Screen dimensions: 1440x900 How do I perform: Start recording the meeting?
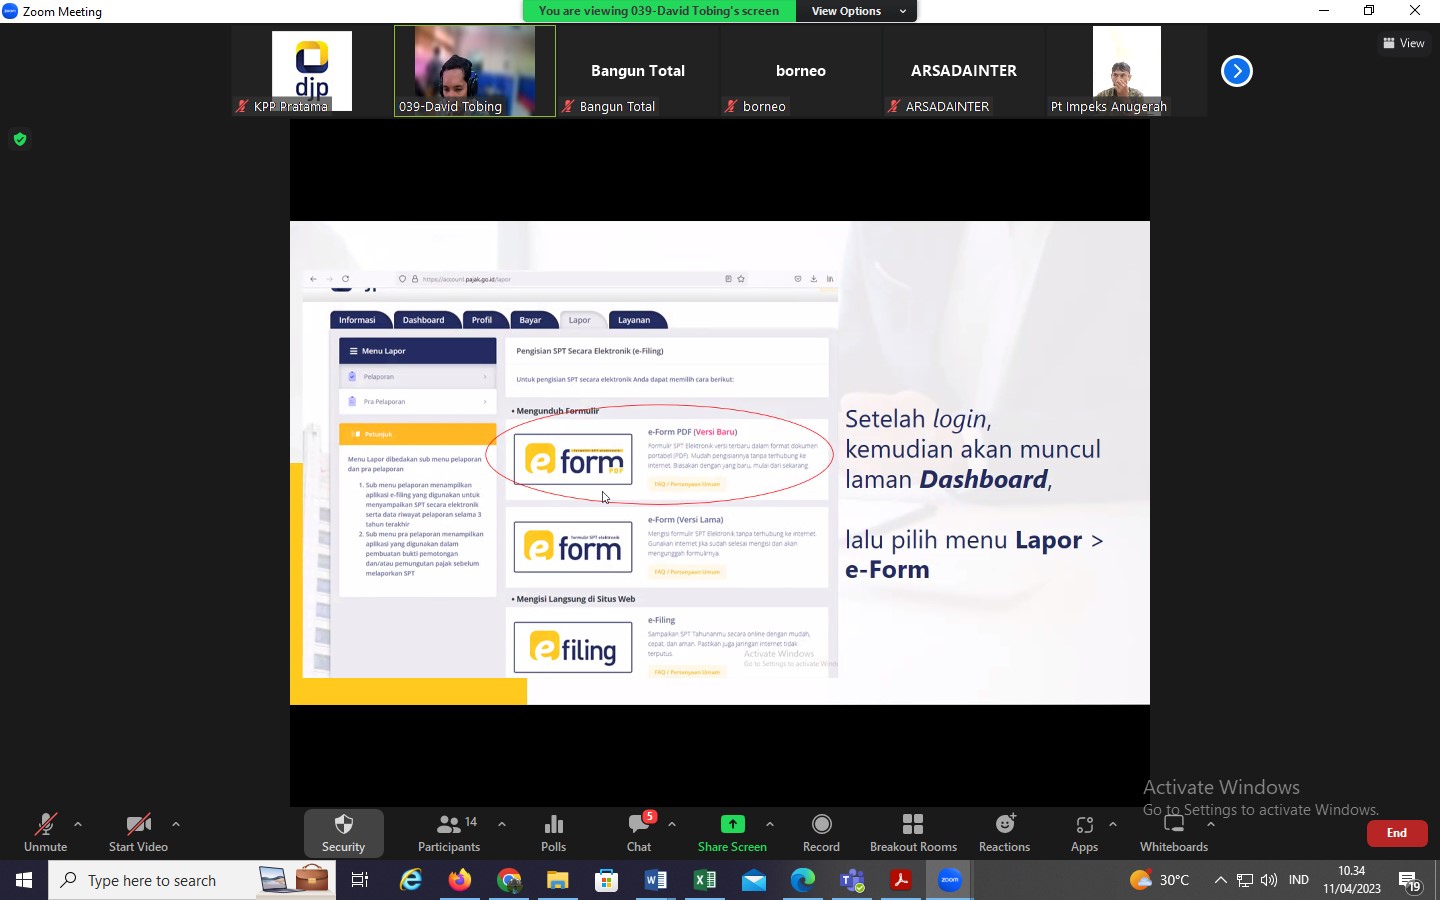coord(821,833)
